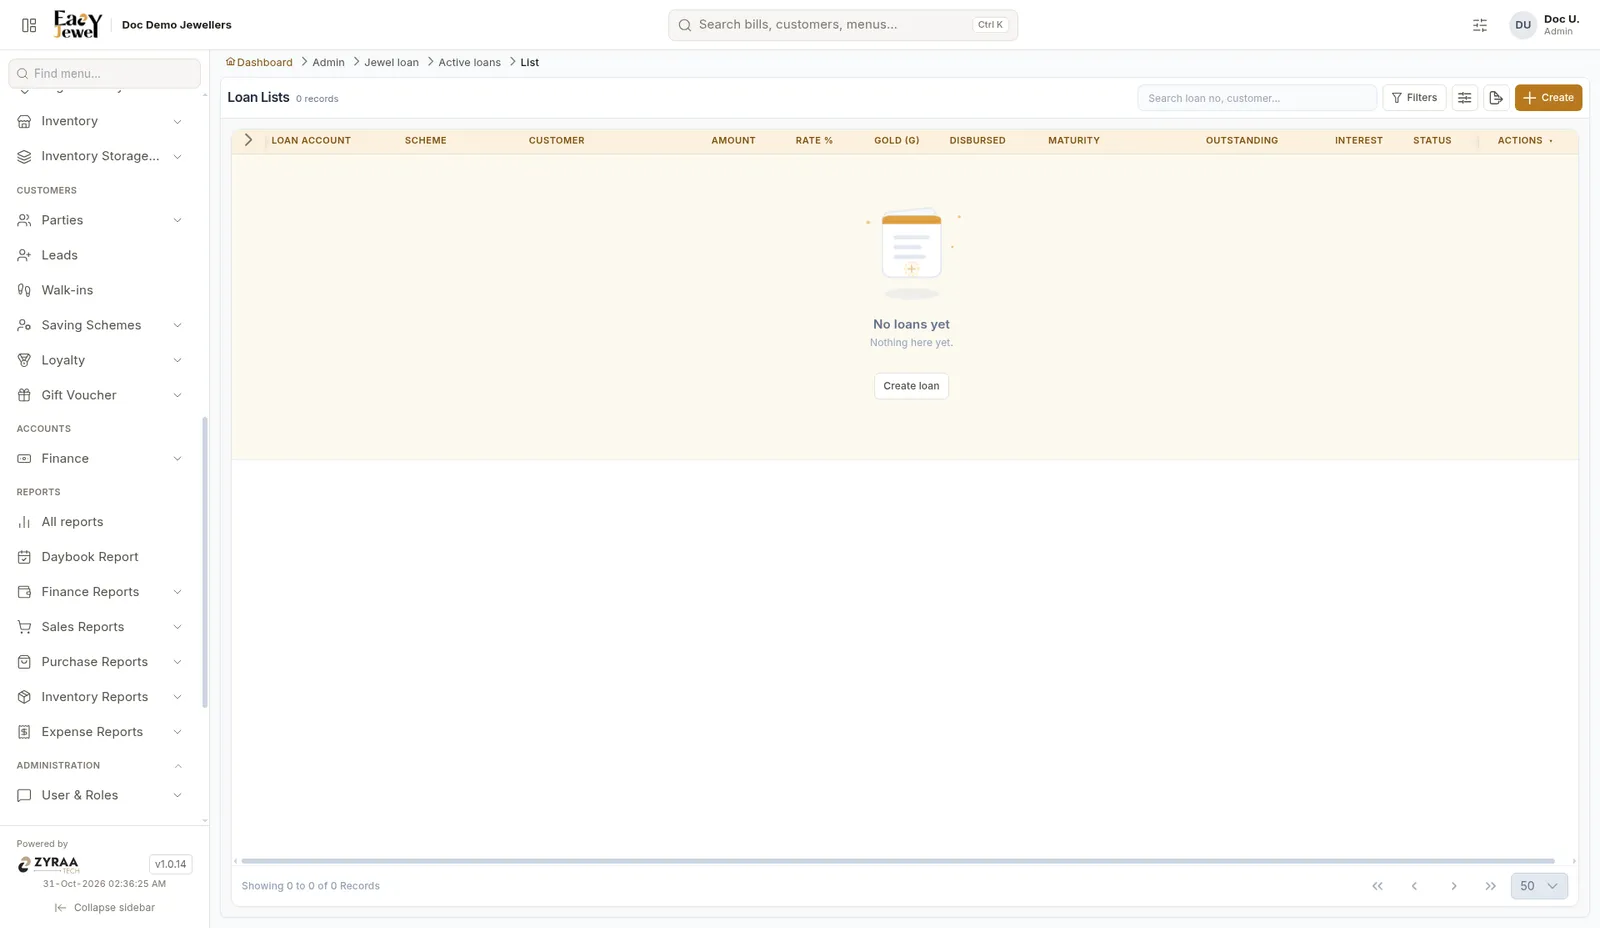Go to the last page of records
The width and height of the screenshot is (1600, 928).
coord(1491,886)
